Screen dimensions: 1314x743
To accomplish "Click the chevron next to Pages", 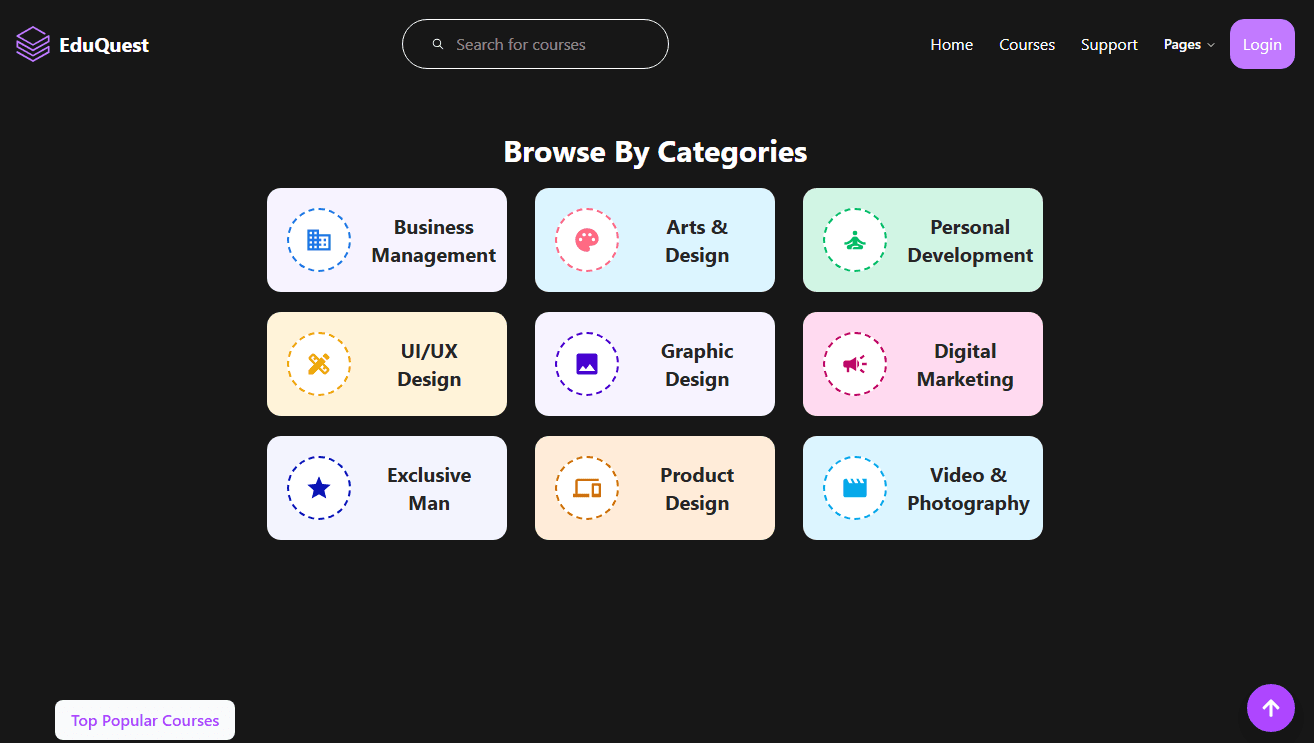I will (1211, 45).
